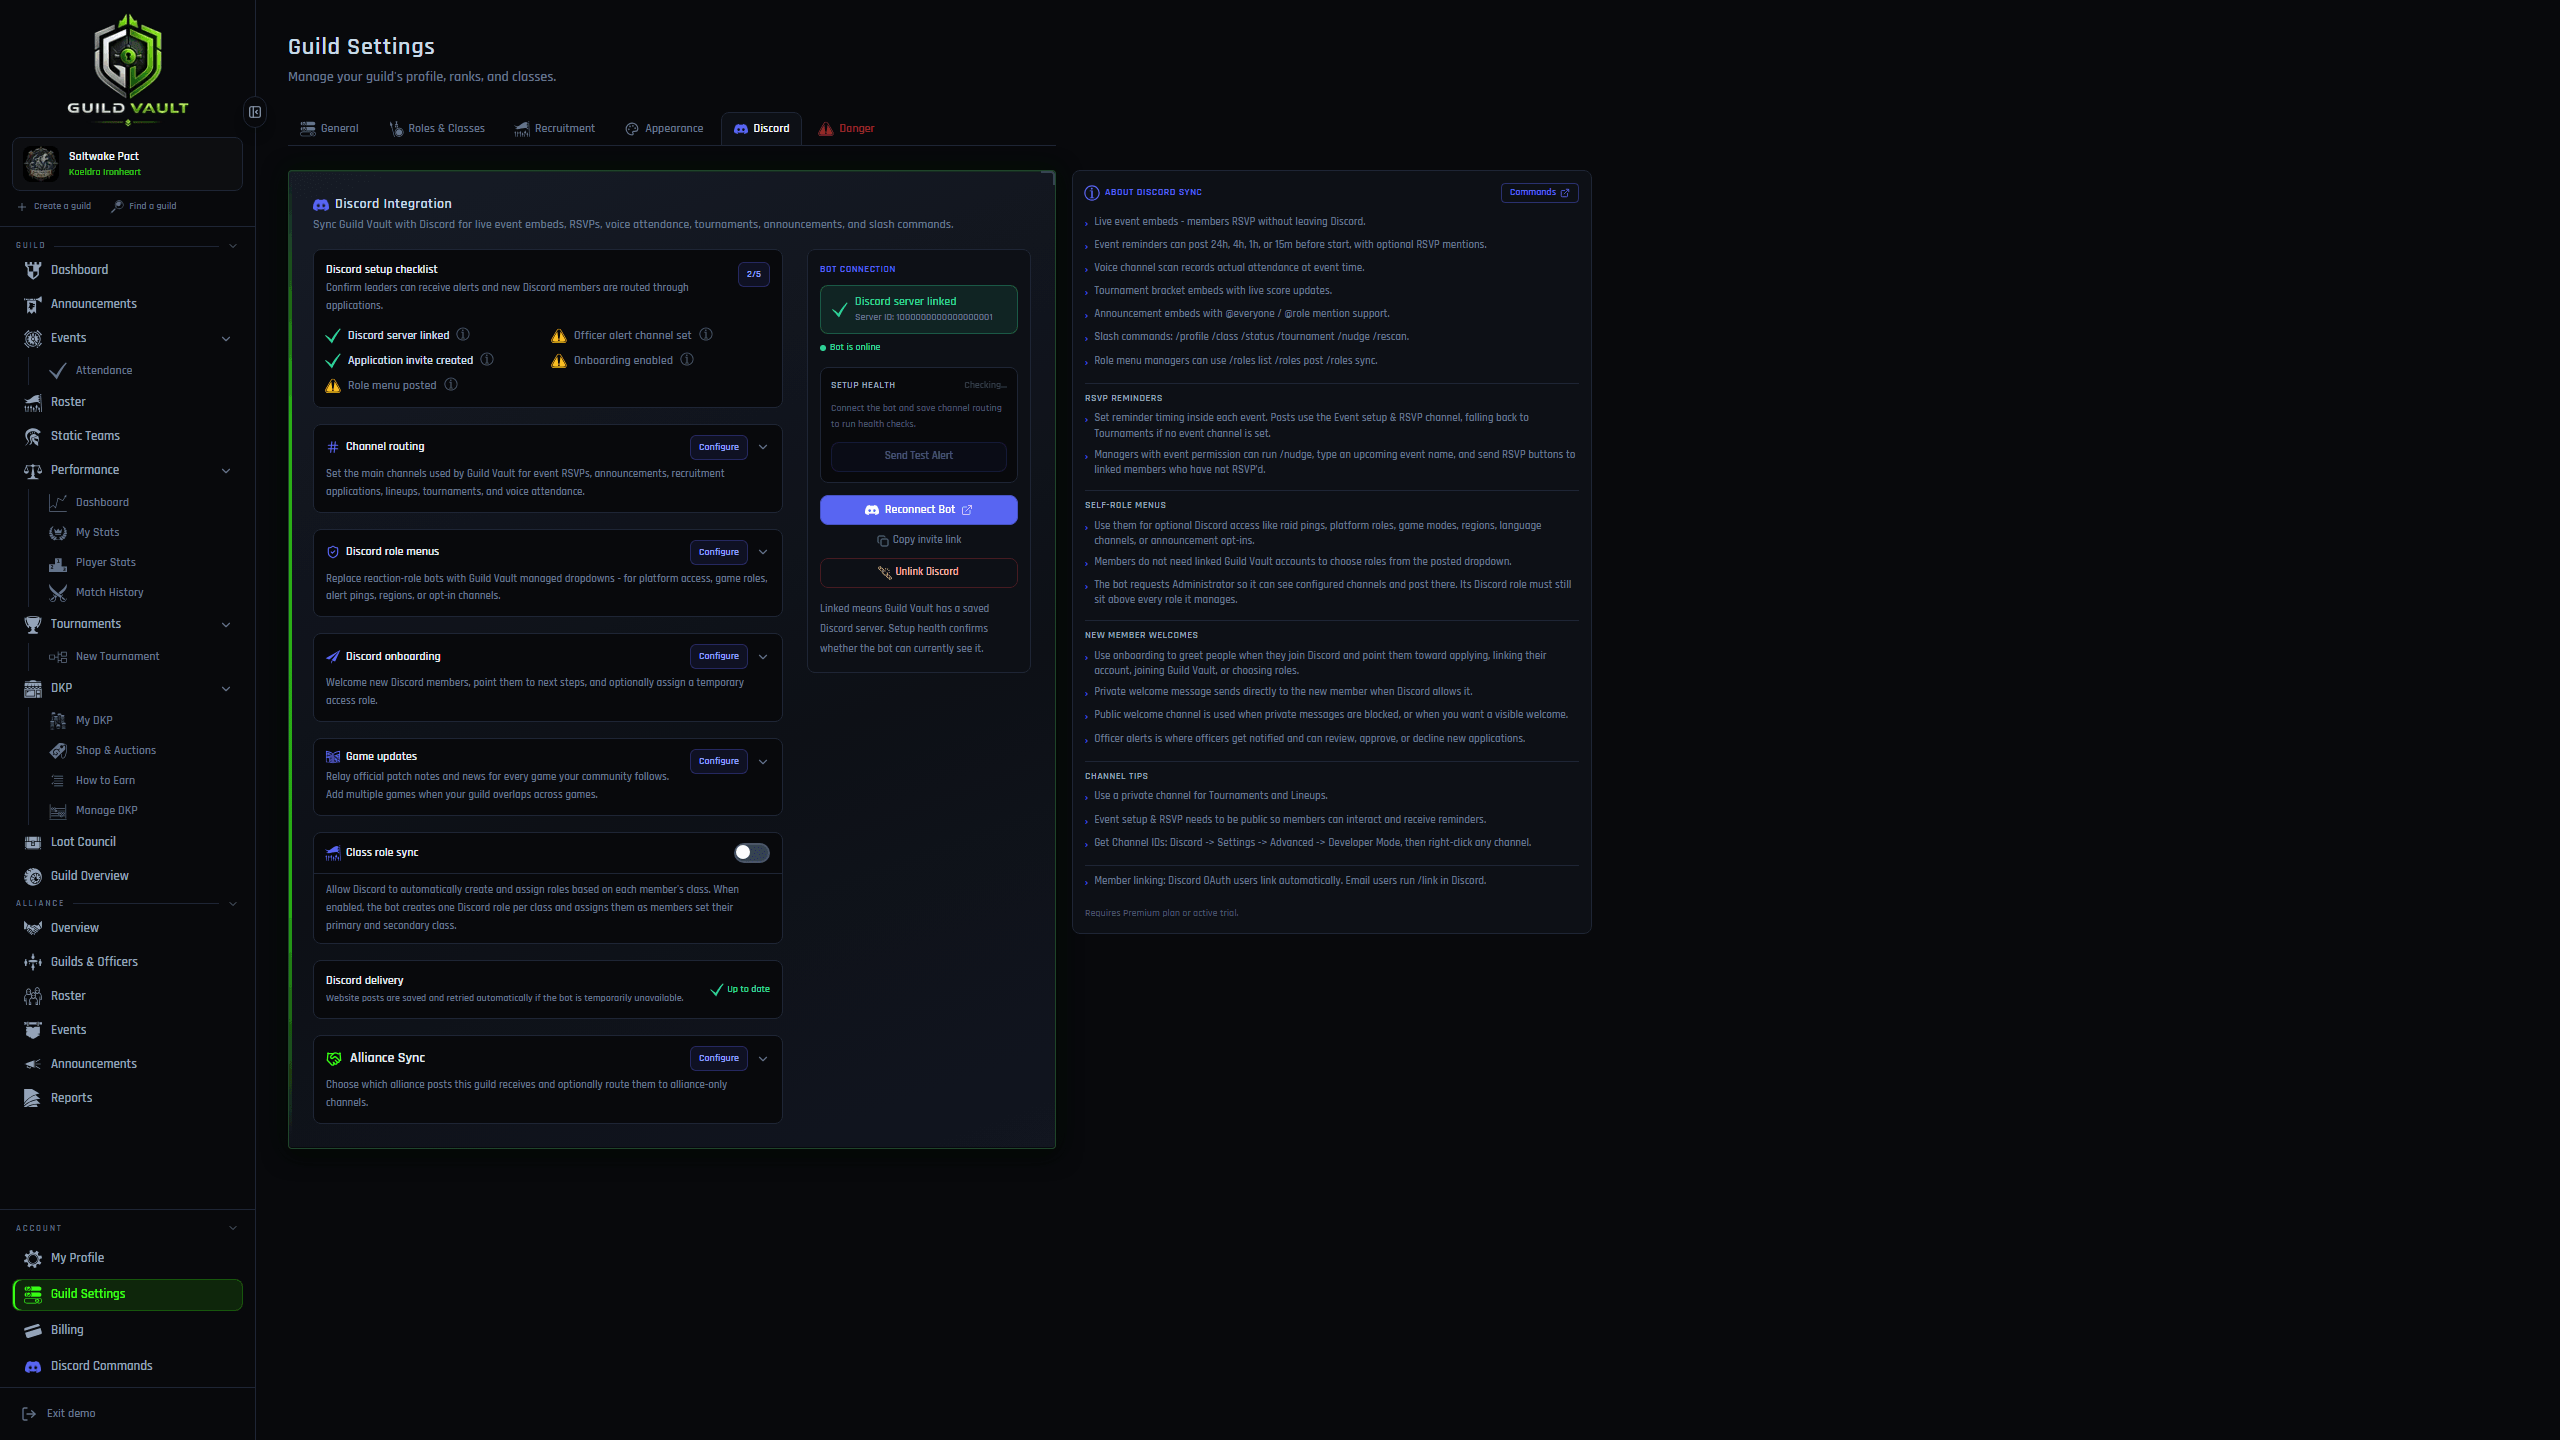Click Create a guild link
The width and height of the screenshot is (2560, 1440).
(54, 206)
